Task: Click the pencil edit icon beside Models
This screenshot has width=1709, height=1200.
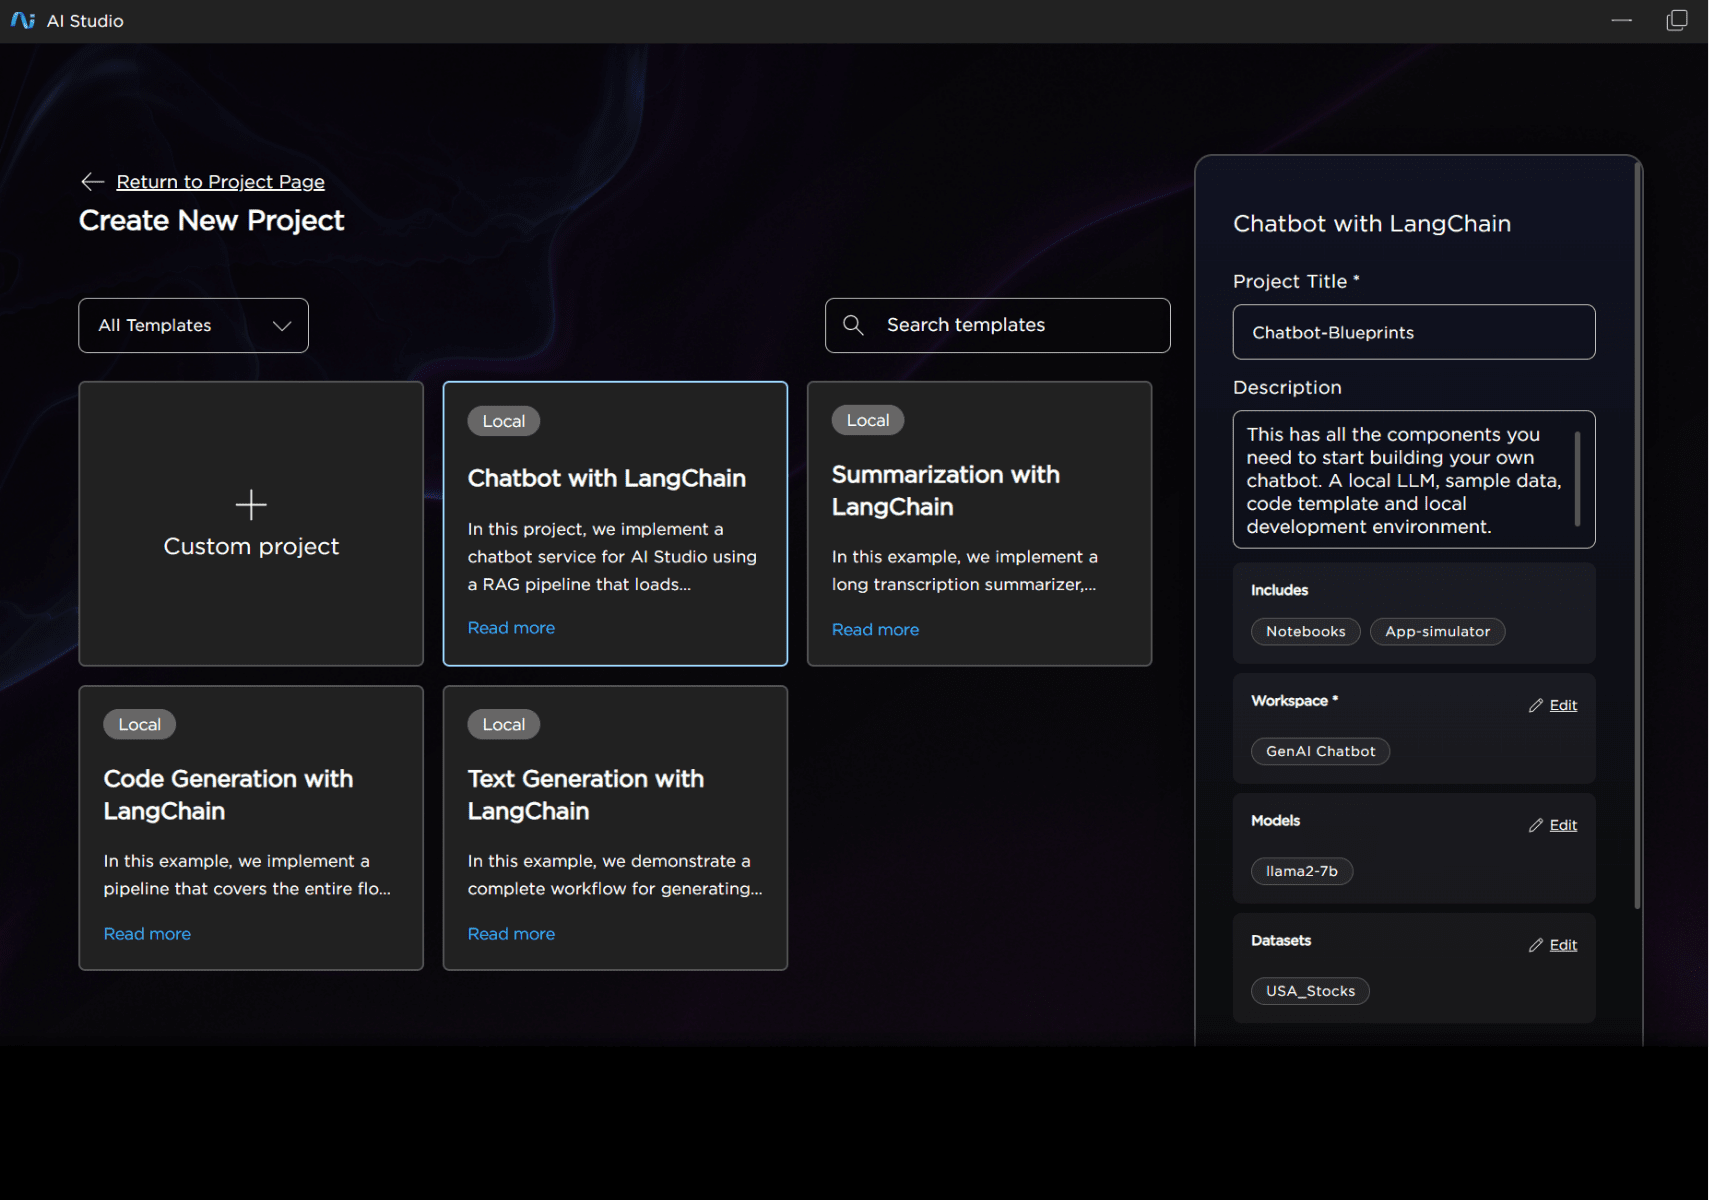Action: point(1537,825)
